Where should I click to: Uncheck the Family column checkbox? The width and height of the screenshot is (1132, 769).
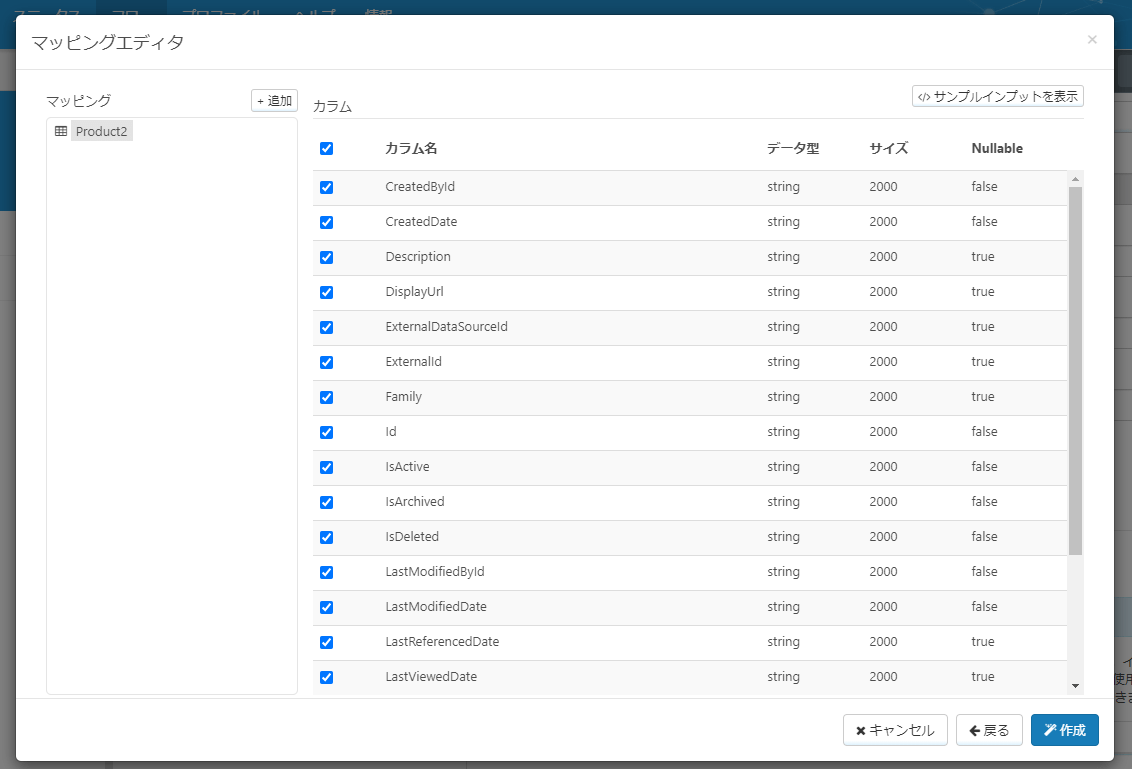[x=326, y=398]
